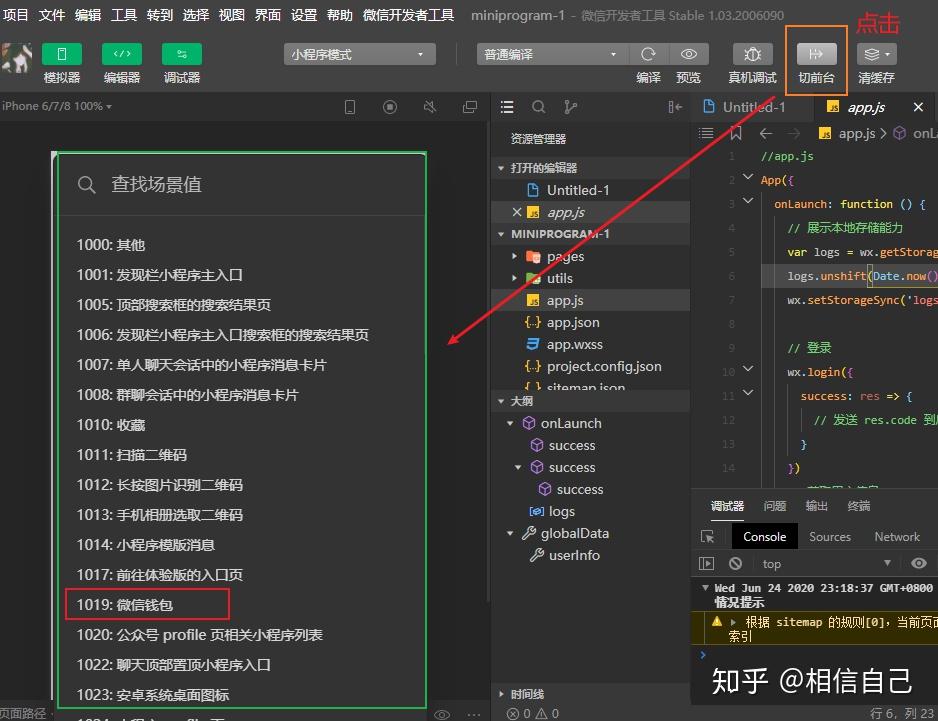Click the editor outline list icon
The image size is (938, 721).
point(706,133)
